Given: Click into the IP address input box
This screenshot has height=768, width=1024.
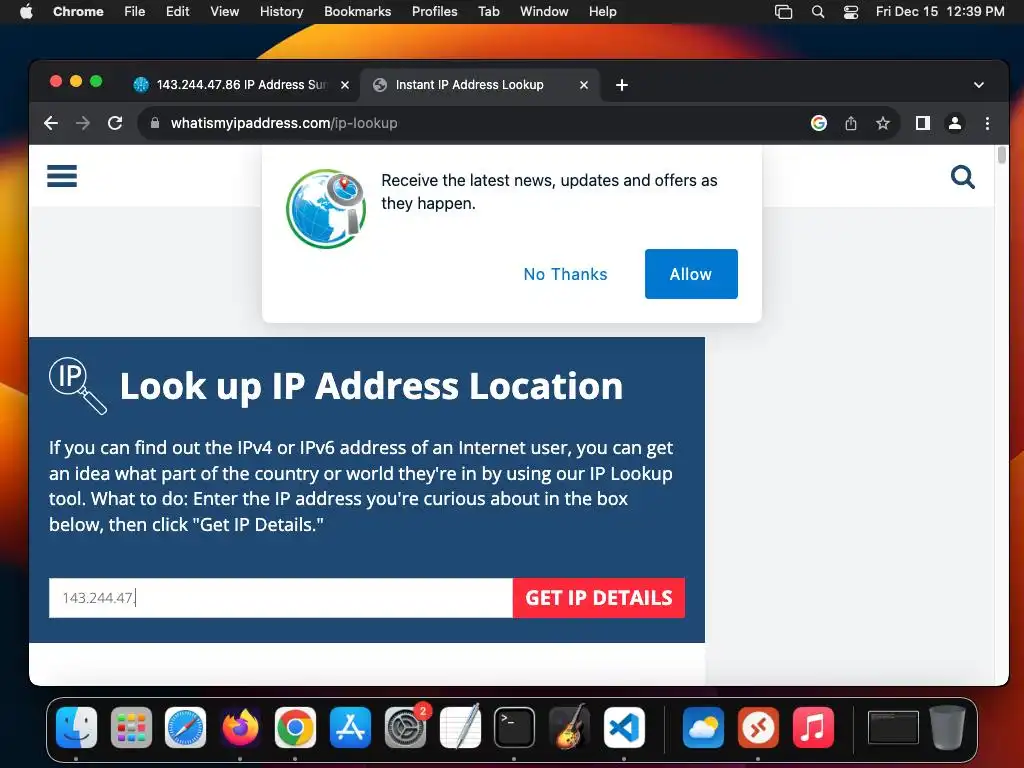Looking at the screenshot, I should 281,598.
